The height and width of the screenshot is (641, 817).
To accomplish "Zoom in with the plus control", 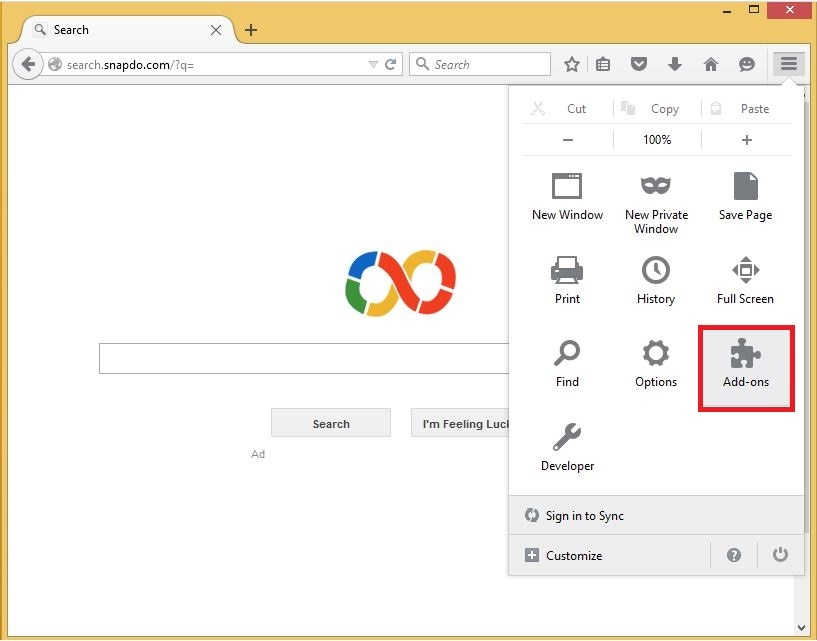I will 746,140.
